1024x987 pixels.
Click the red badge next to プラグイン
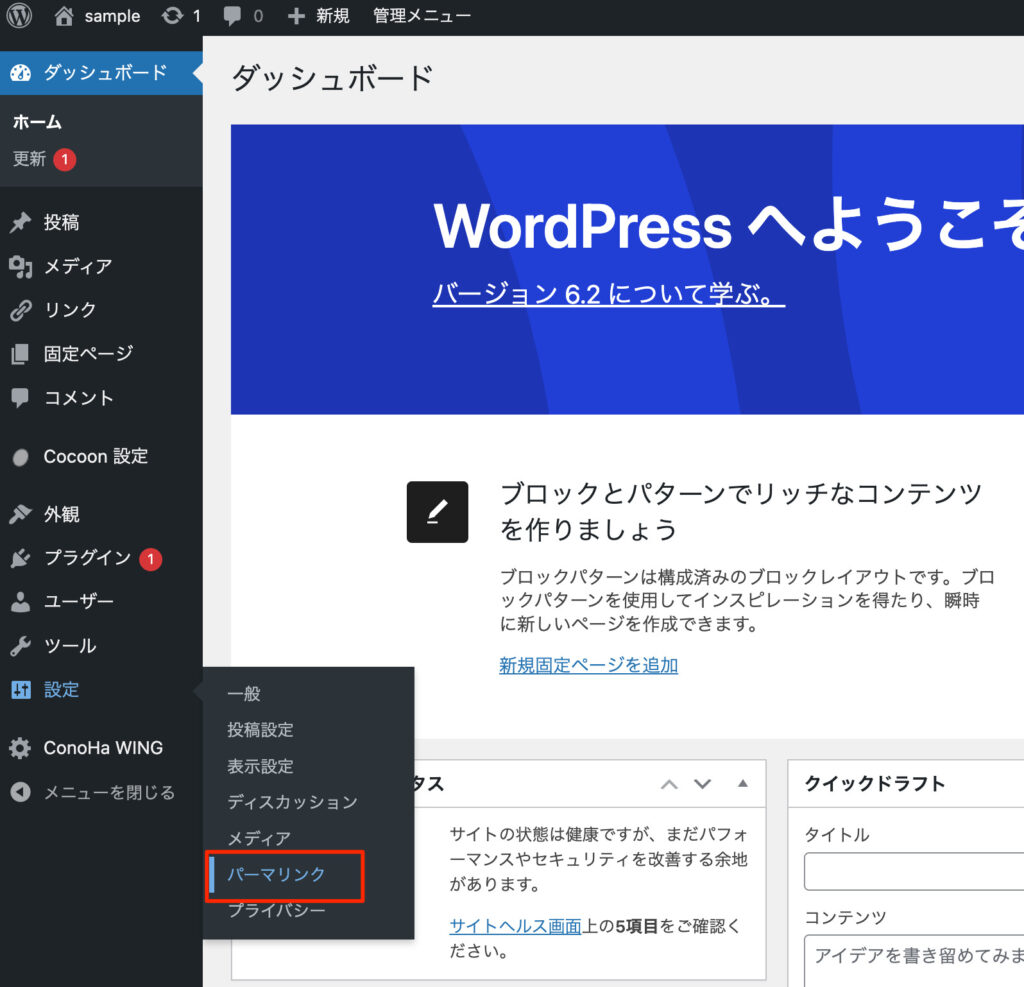(x=151, y=558)
